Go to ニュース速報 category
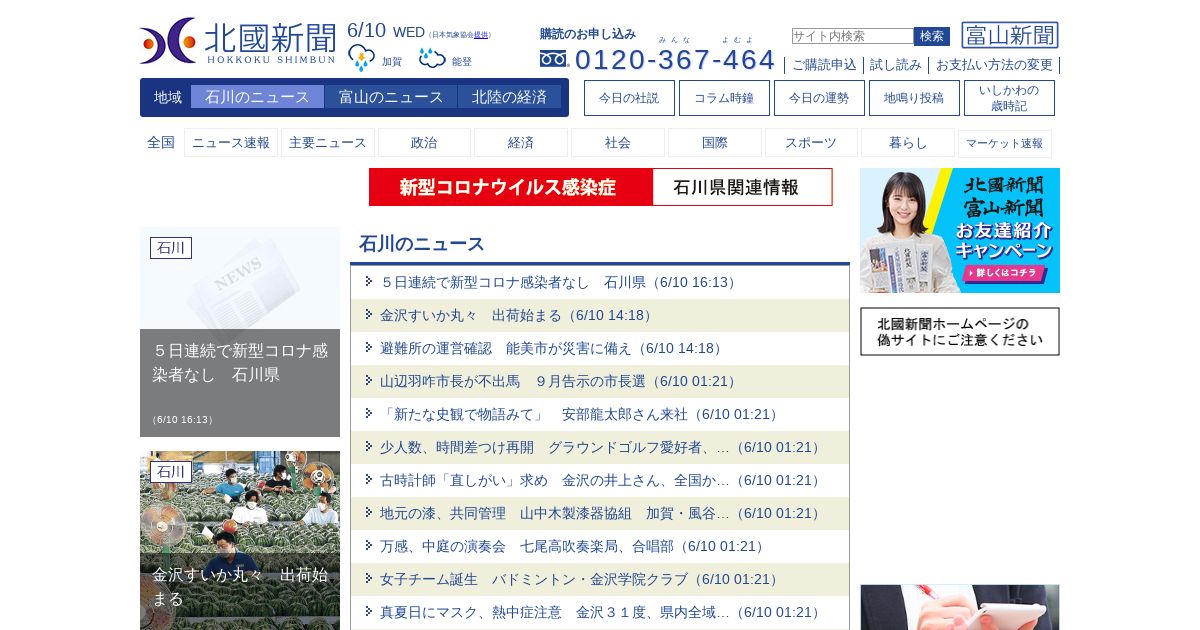Viewport: 1200px width, 630px height. 231,143
